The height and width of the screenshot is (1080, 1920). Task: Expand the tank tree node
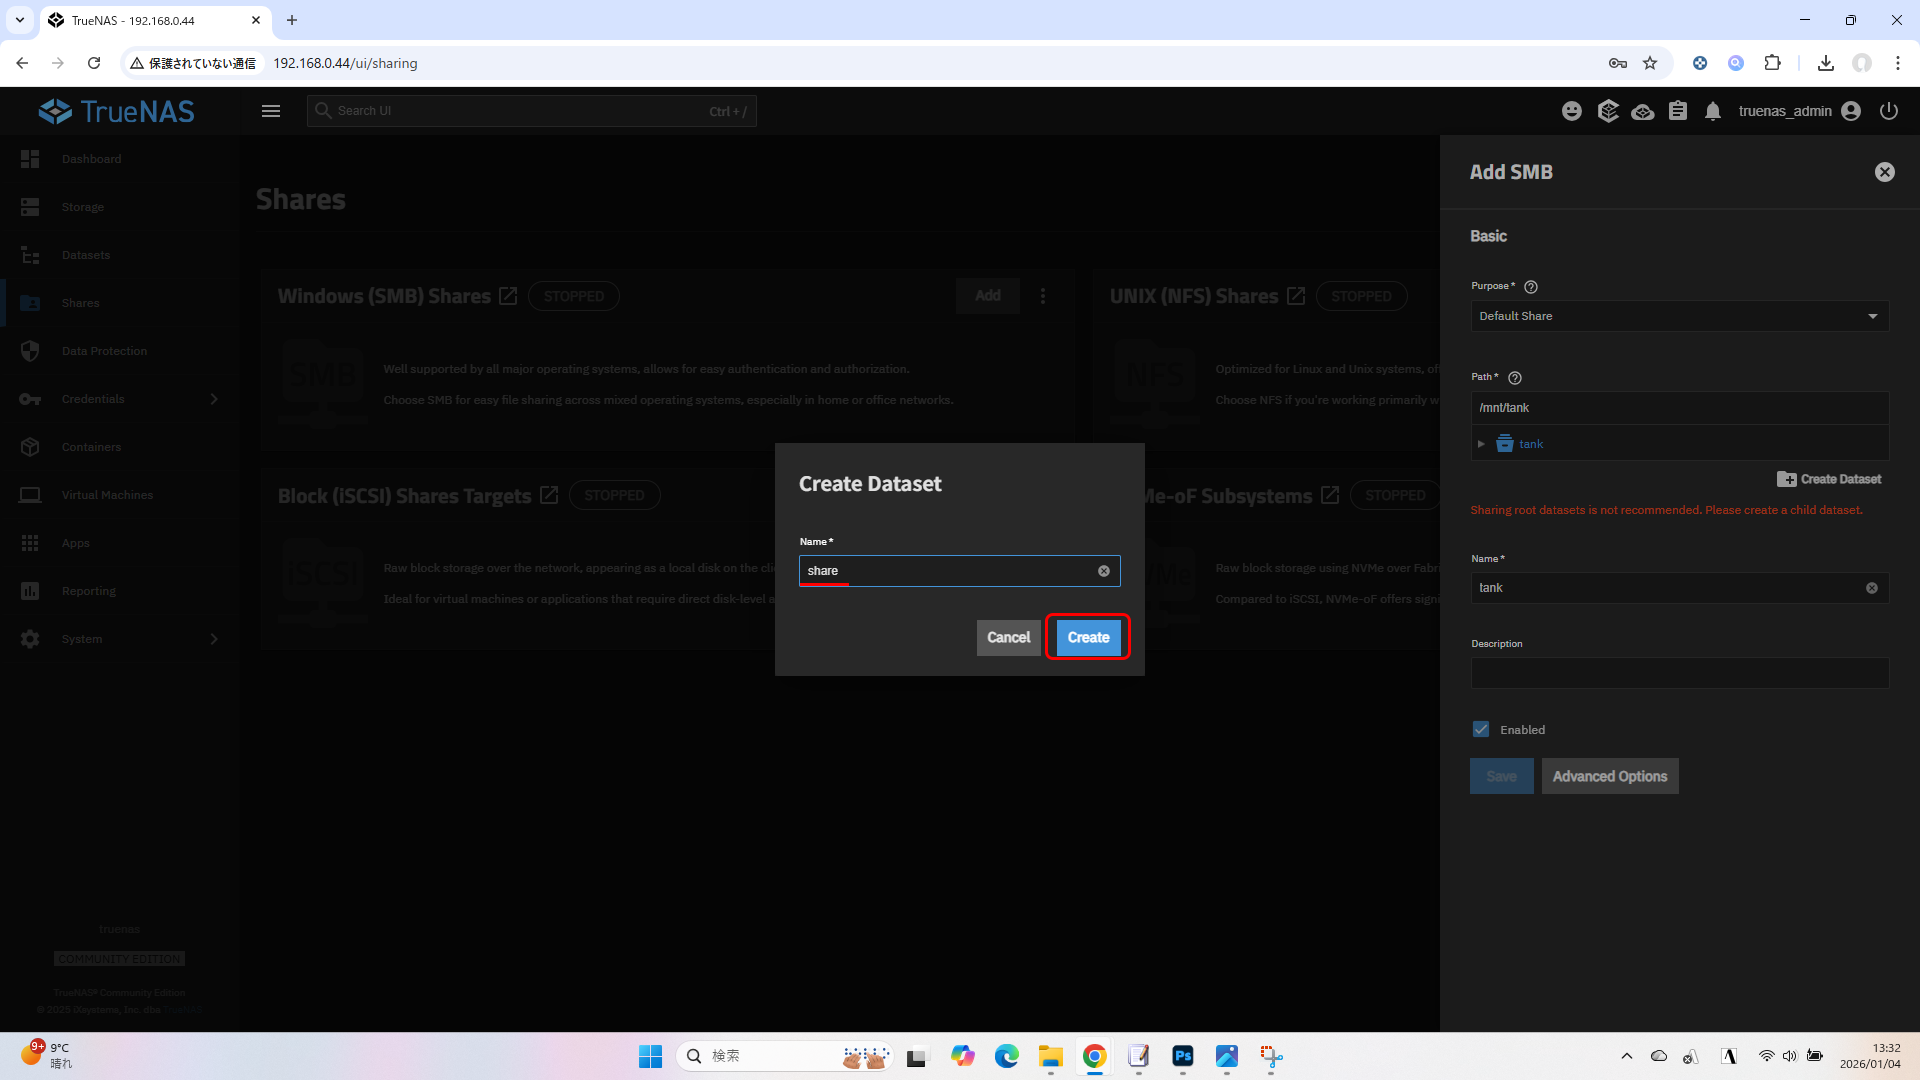tap(1481, 444)
